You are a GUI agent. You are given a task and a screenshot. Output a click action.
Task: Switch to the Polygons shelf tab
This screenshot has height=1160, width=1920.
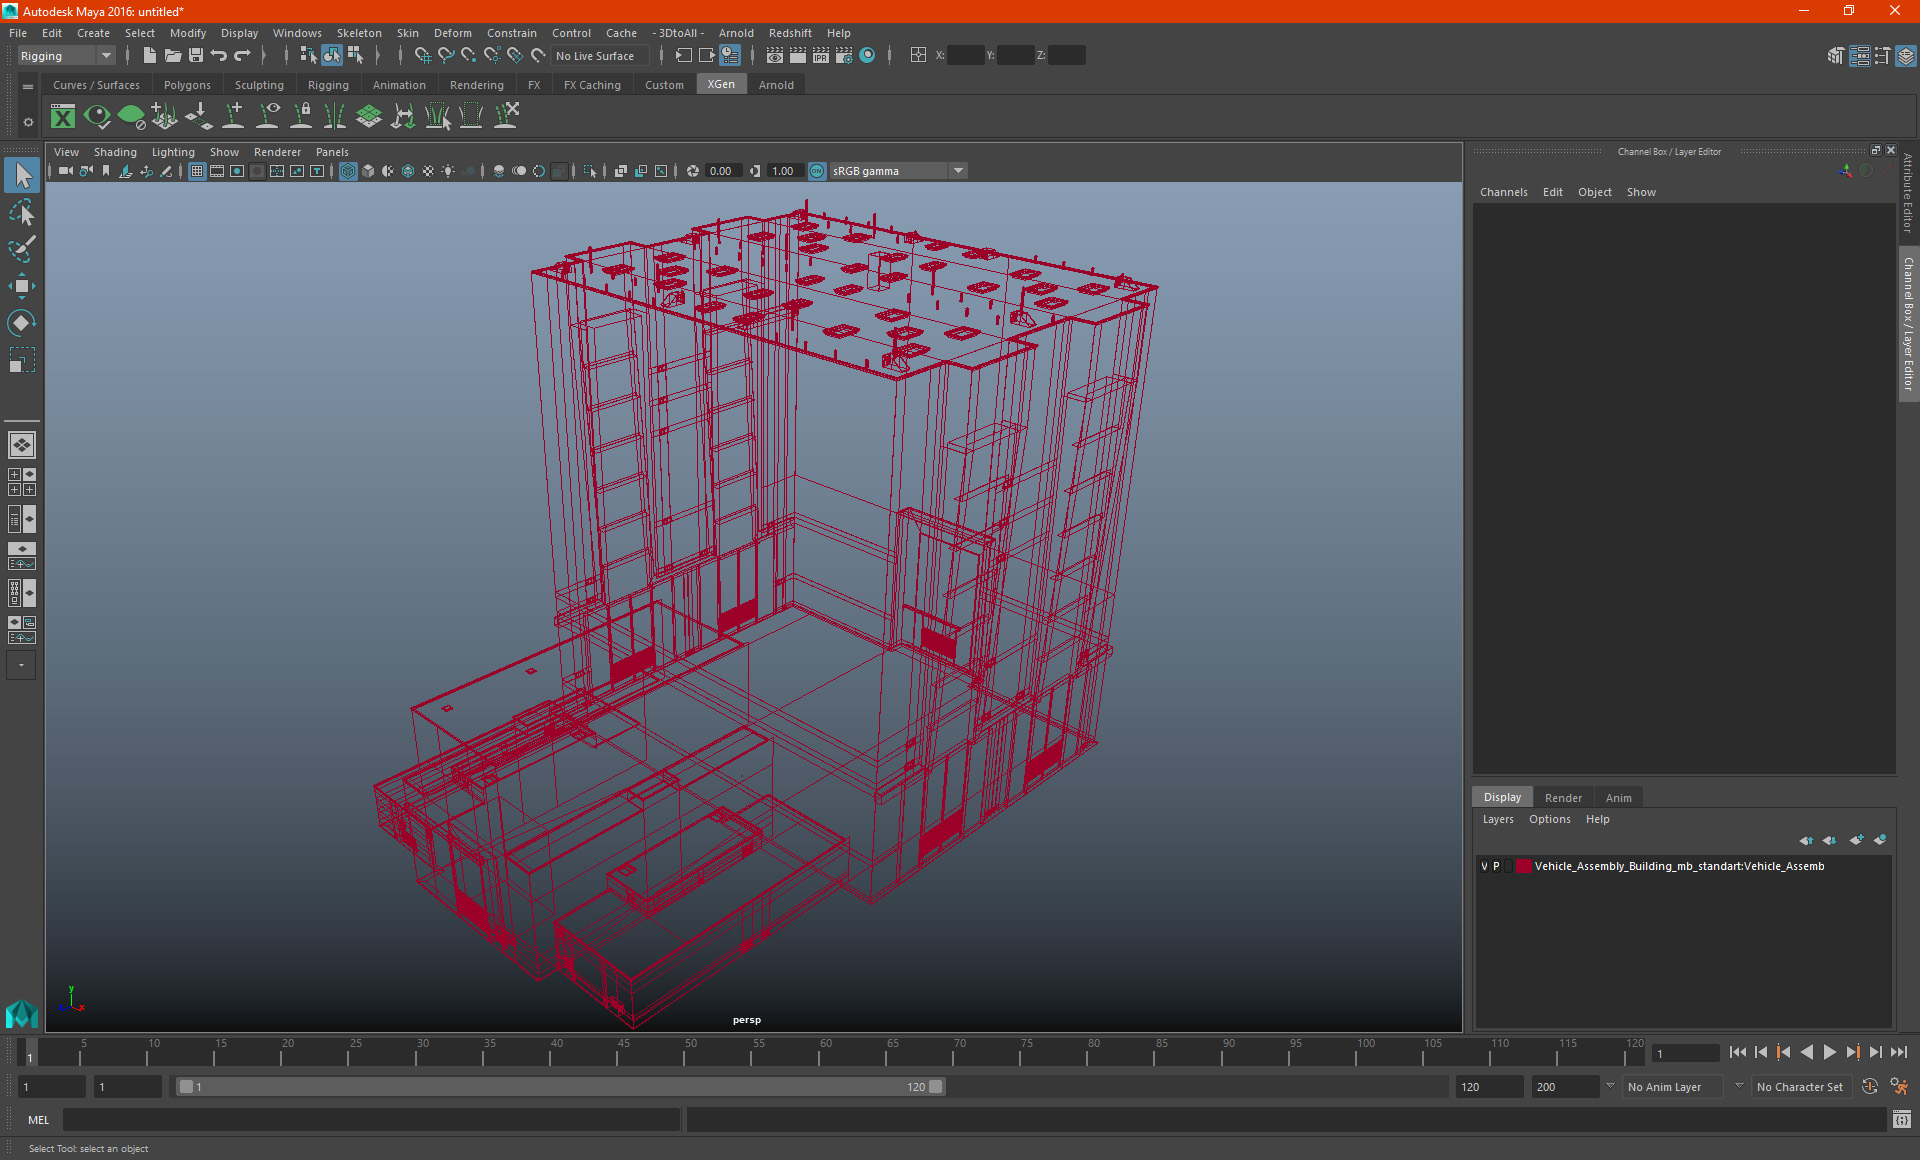[187, 85]
